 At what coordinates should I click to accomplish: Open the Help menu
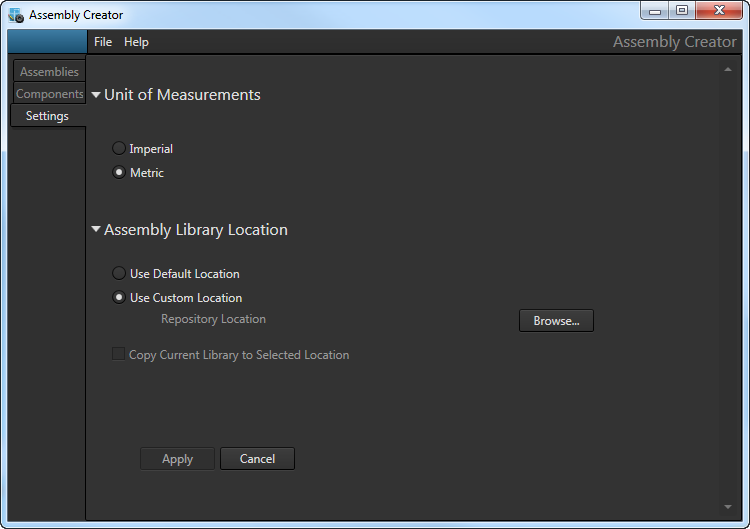click(x=136, y=42)
